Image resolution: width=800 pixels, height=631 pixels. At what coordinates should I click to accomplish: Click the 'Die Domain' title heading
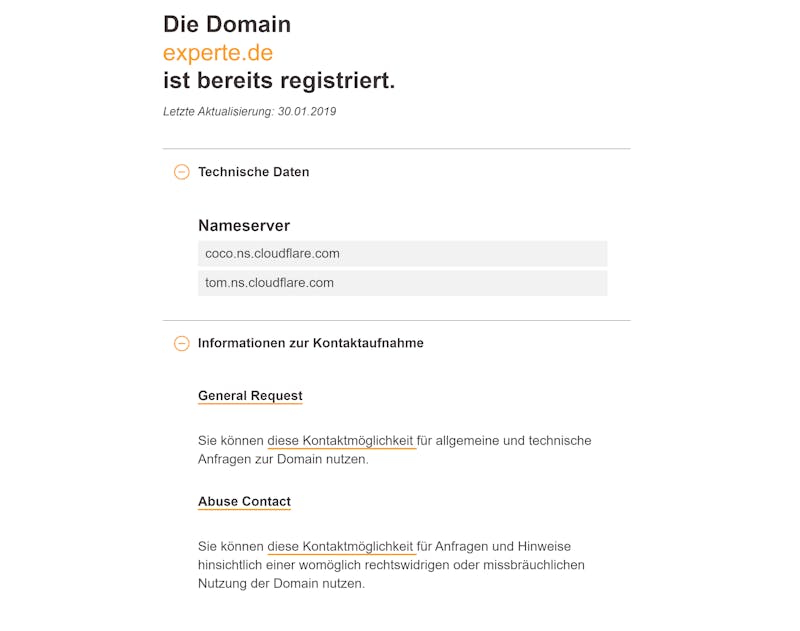tap(227, 24)
